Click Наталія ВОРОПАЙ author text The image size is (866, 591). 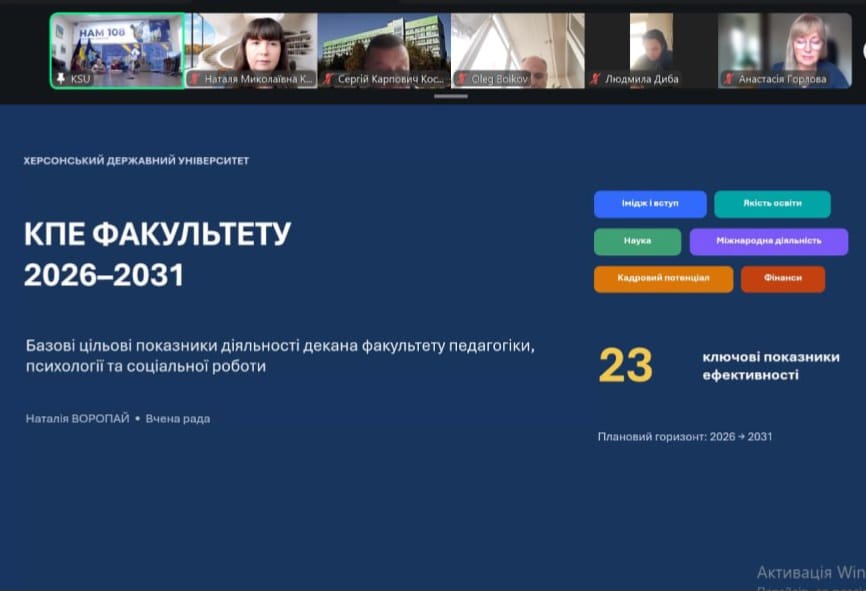point(77,419)
